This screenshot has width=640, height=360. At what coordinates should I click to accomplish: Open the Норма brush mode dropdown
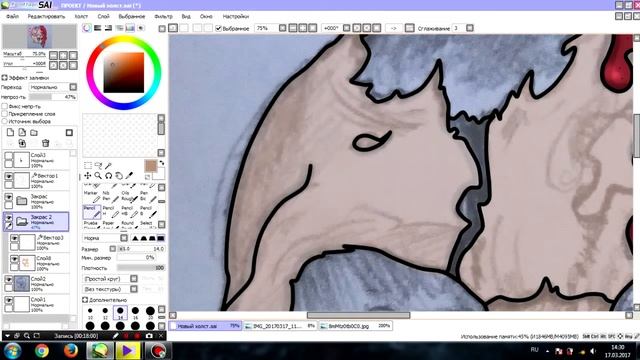tap(124, 238)
